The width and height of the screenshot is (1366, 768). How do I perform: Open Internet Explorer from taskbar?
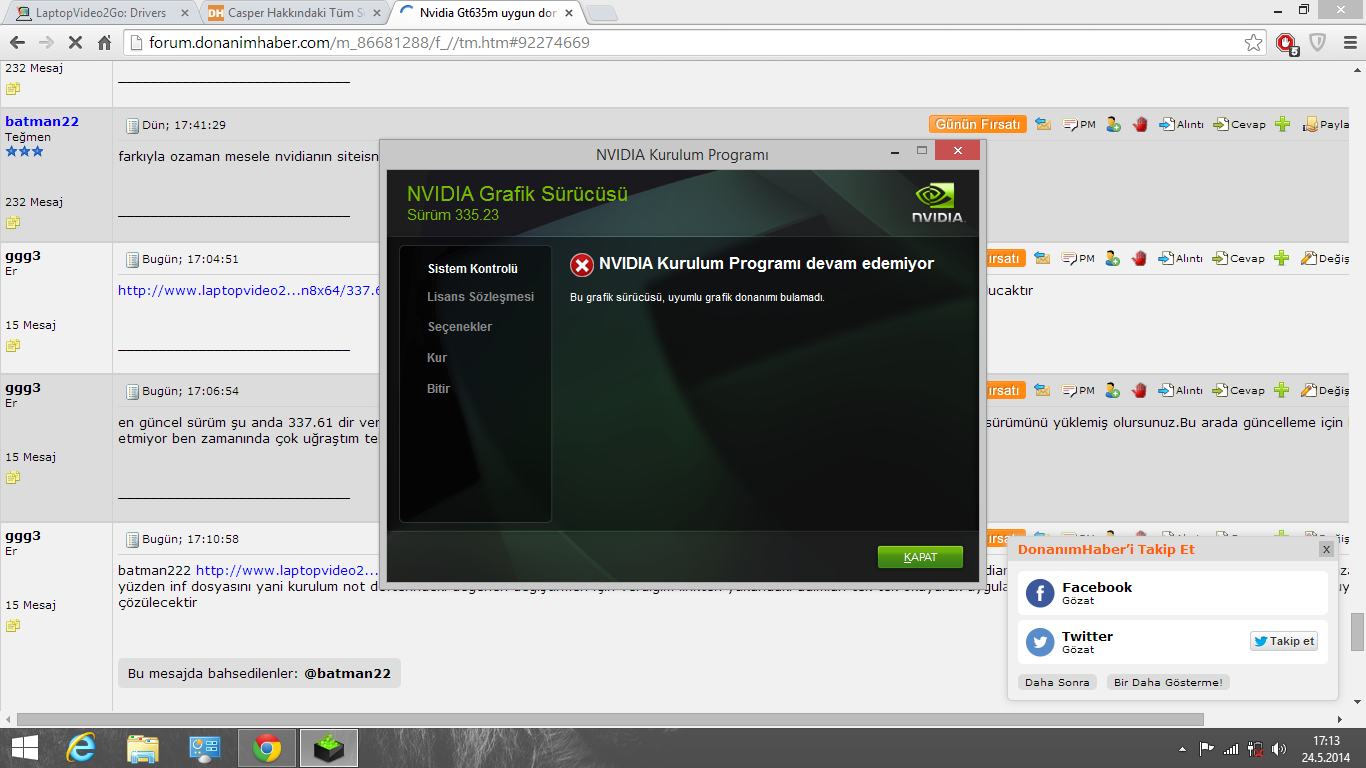point(81,748)
